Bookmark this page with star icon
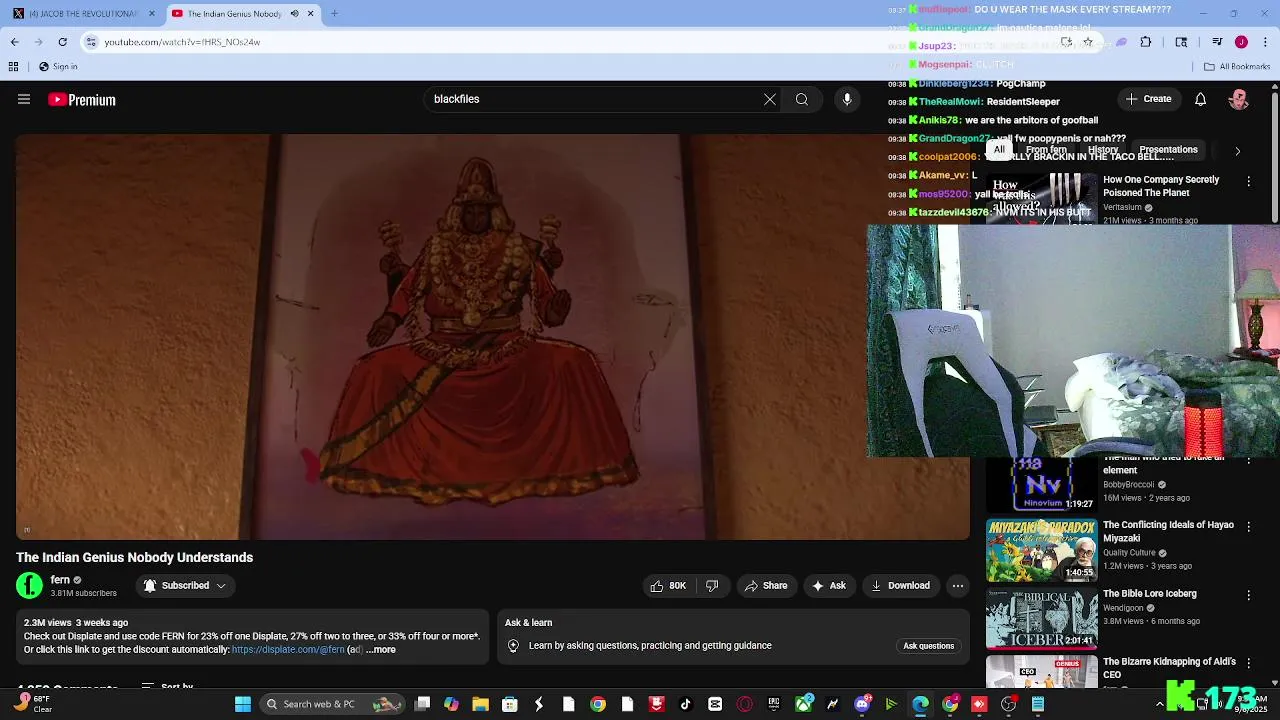Image resolution: width=1280 pixels, height=720 pixels. tap(1088, 42)
